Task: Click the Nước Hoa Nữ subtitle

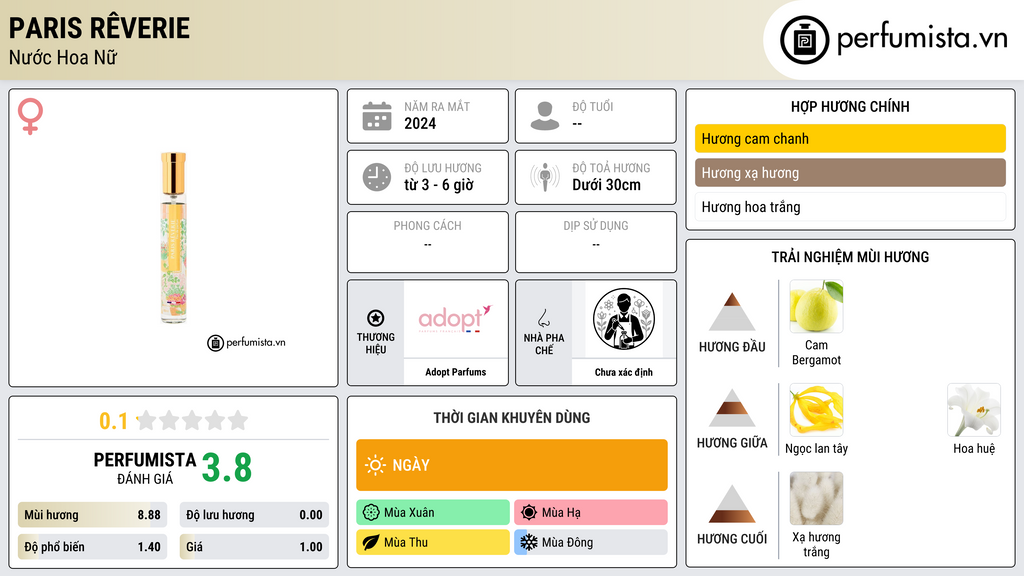Action: click(x=63, y=57)
